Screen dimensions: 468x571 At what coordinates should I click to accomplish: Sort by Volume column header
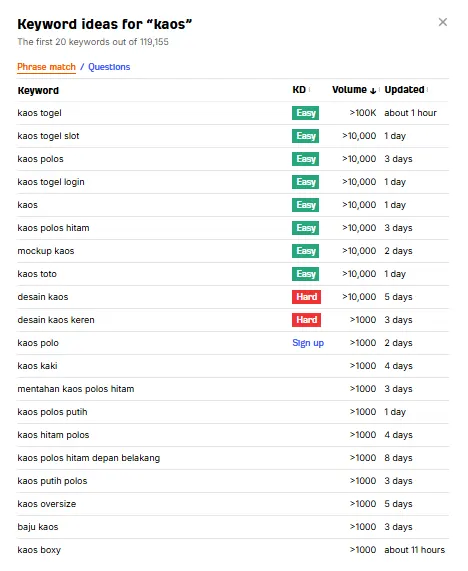point(354,90)
